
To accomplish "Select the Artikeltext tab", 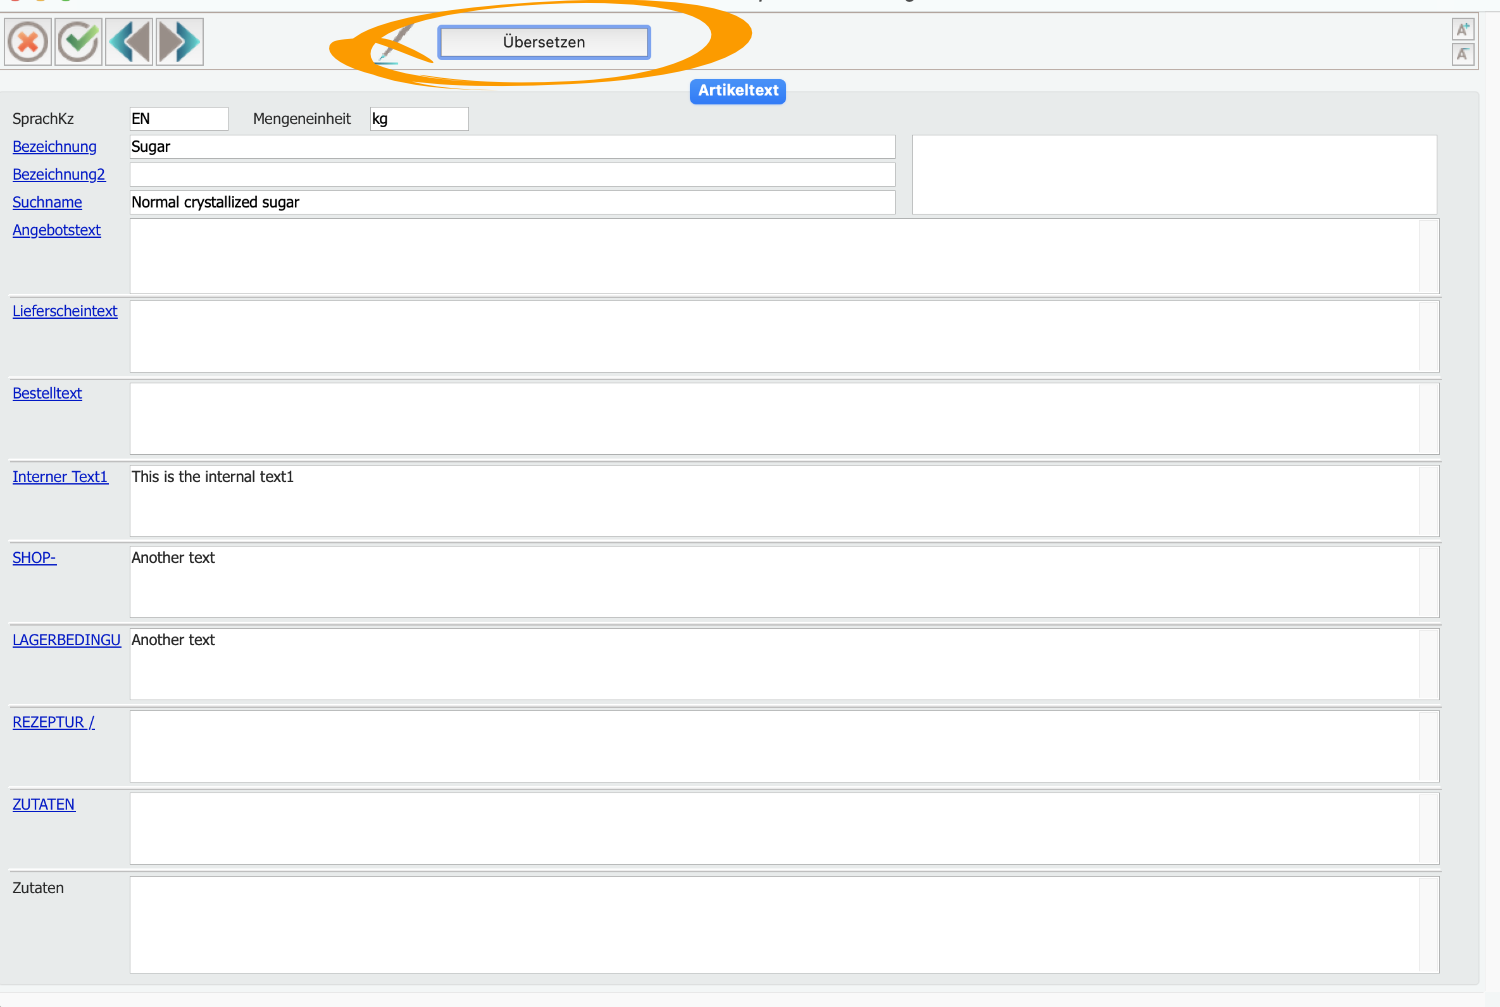I will (x=738, y=91).
